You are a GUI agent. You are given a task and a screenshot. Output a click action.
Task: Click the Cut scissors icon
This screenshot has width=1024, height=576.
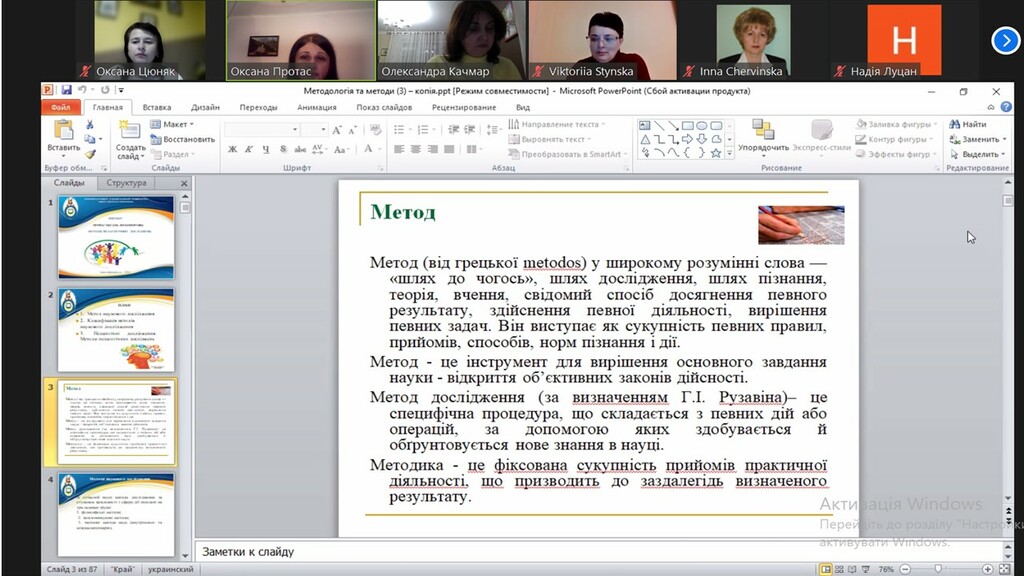point(90,125)
